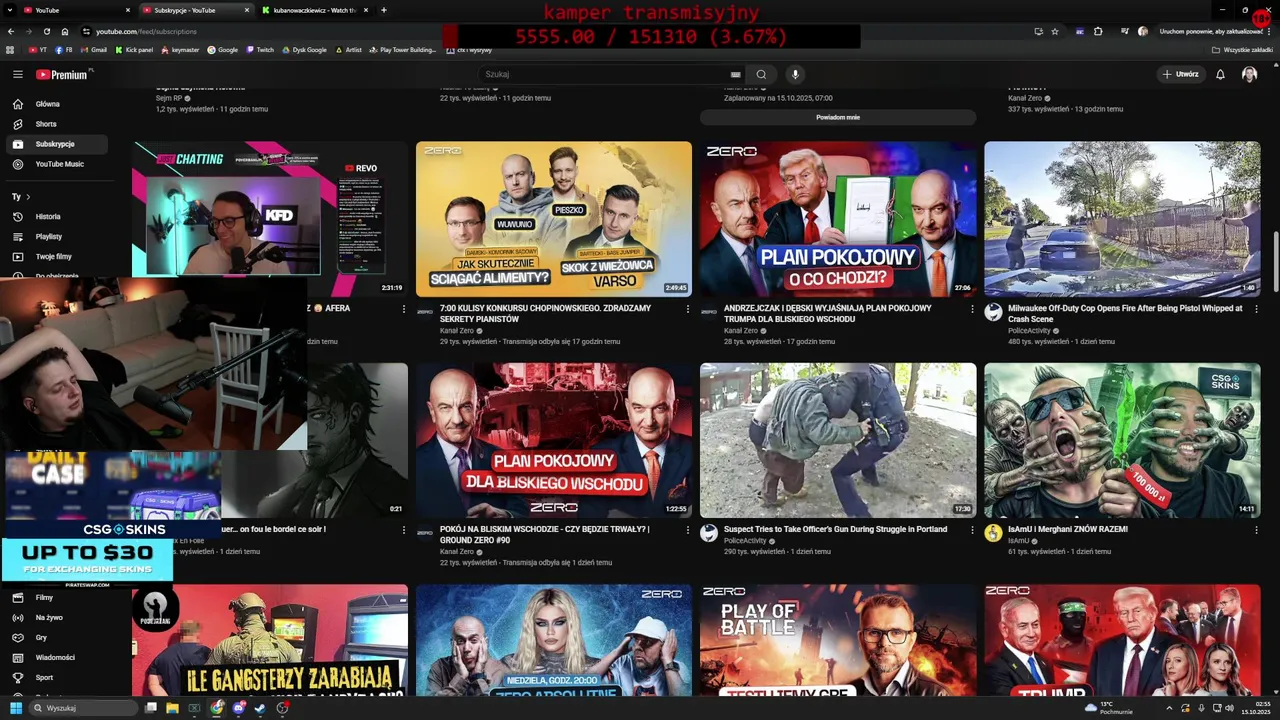Image resolution: width=1280 pixels, height=720 pixels.
Task: Open options for Milwaukee Off-Duty Cop video
Action: (1256, 309)
